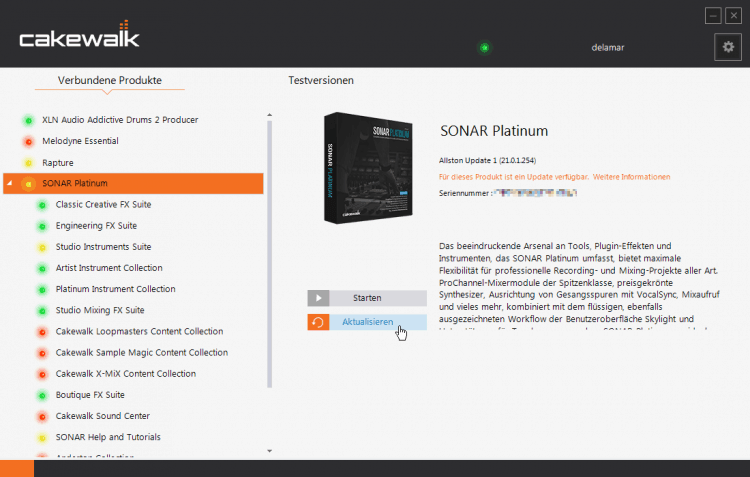The height and width of the screenshot is (477, 750).
Task: Select Boutique FX Suite
Action: click(x=90, y=395)
